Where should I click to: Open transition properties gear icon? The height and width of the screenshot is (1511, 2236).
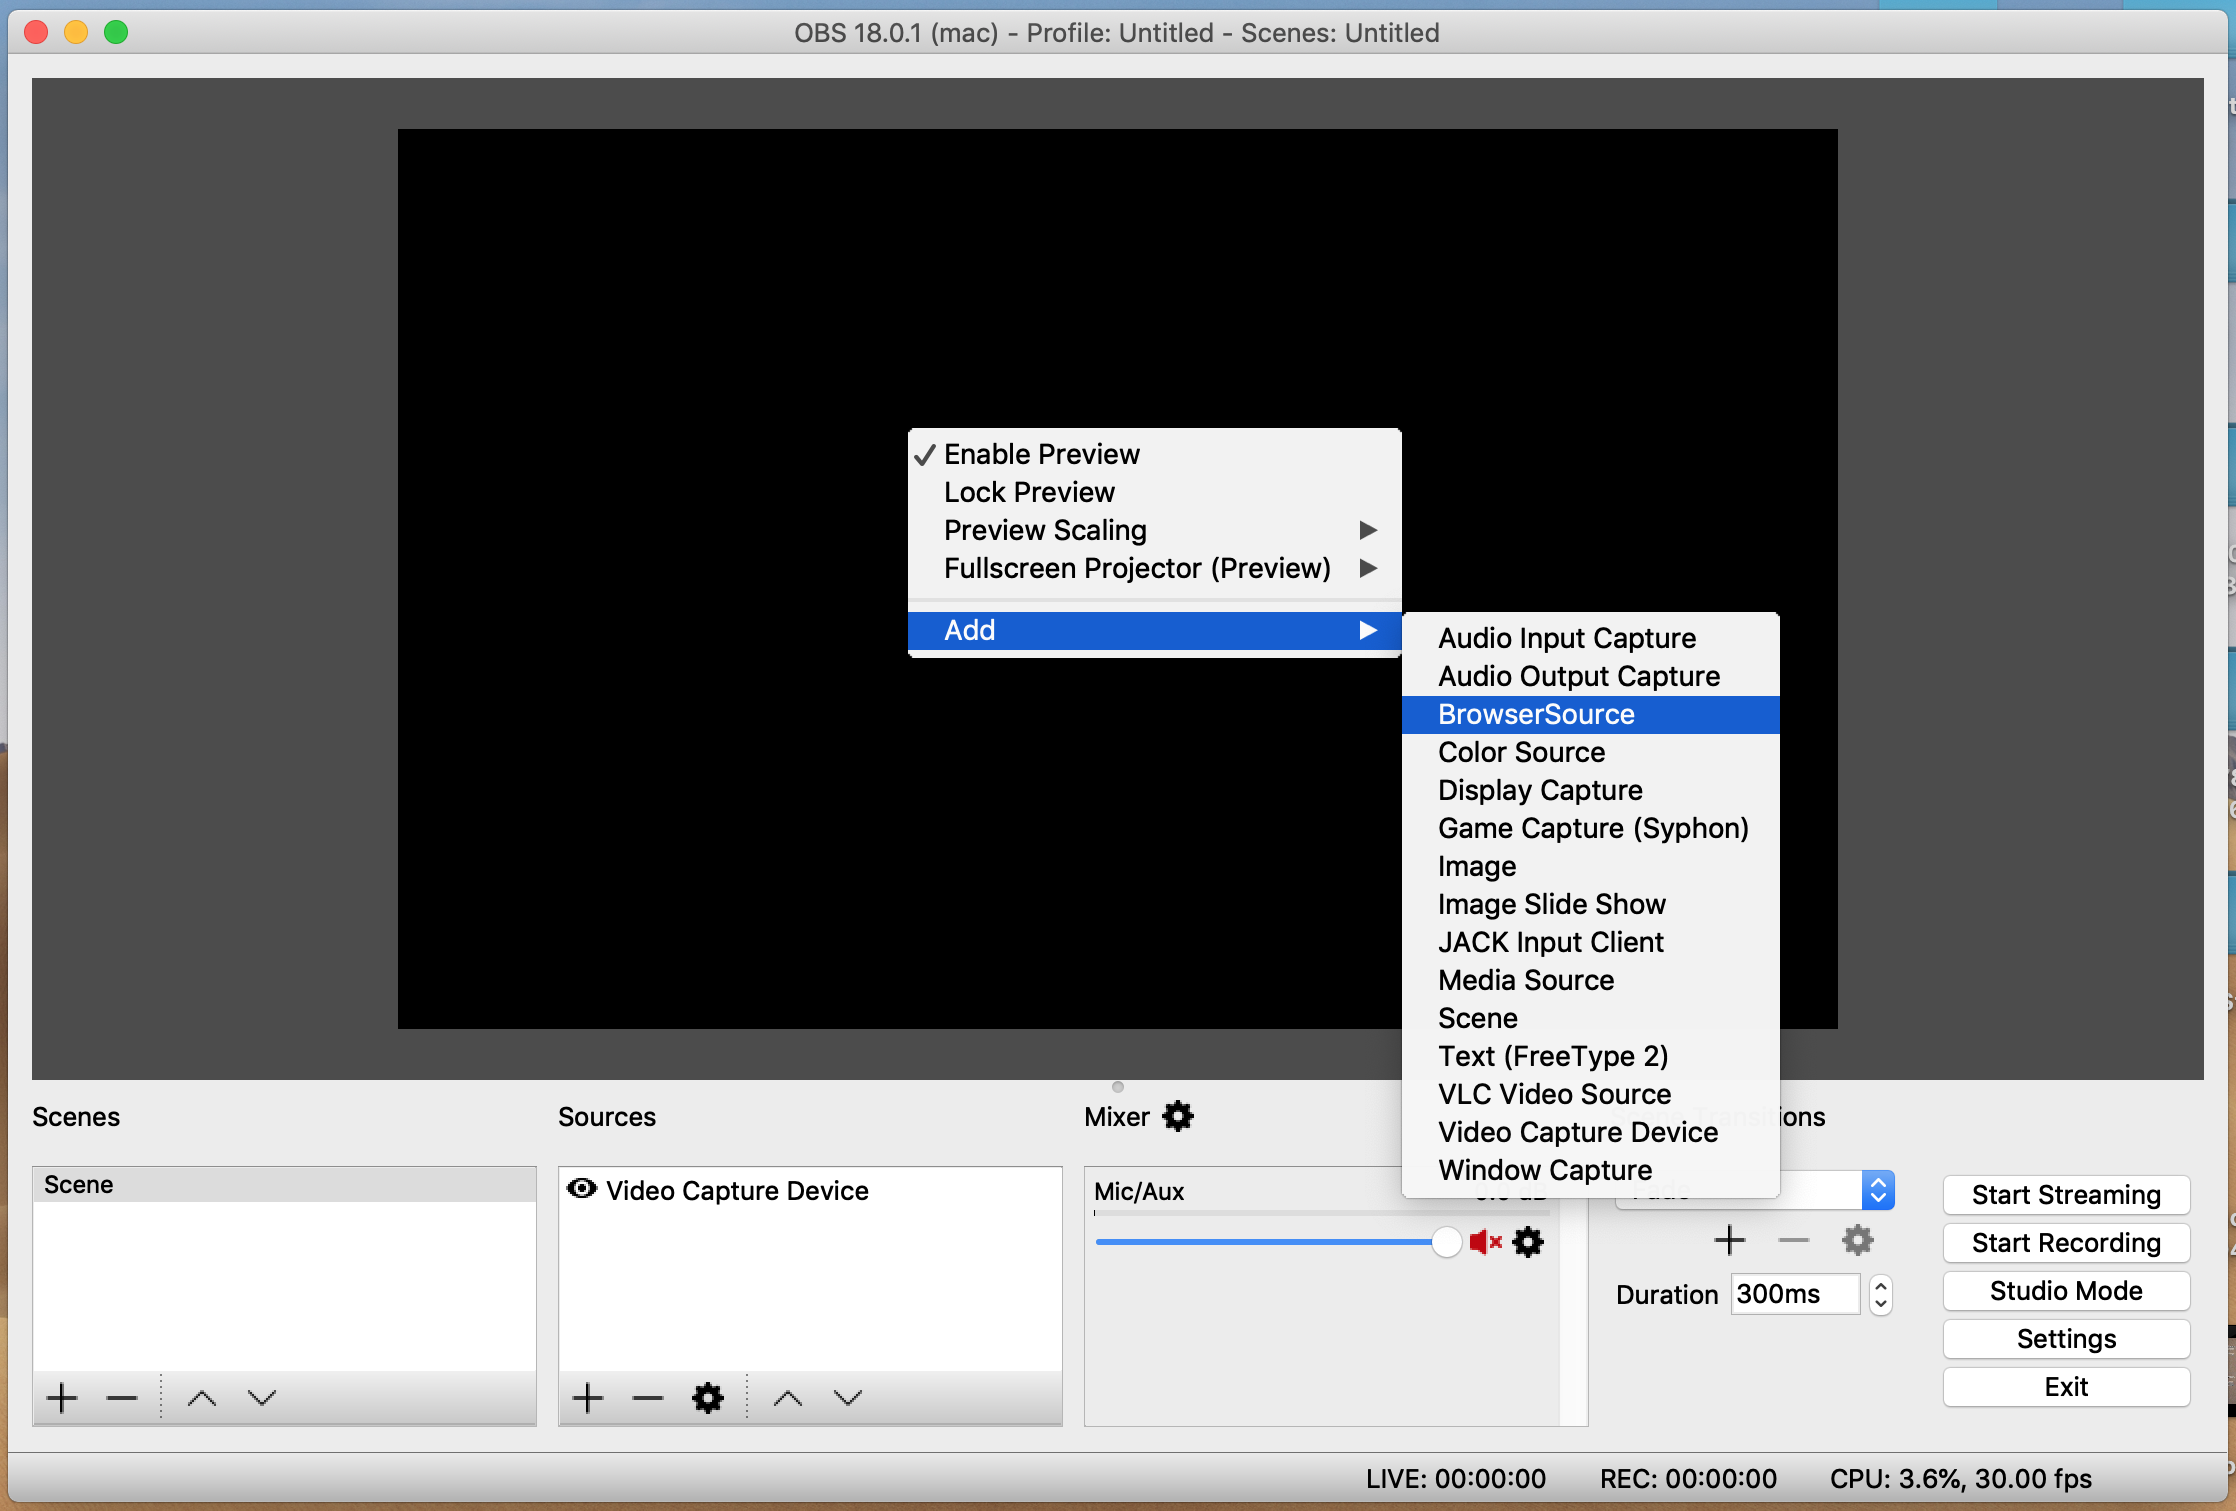tap(1858, 1241)
